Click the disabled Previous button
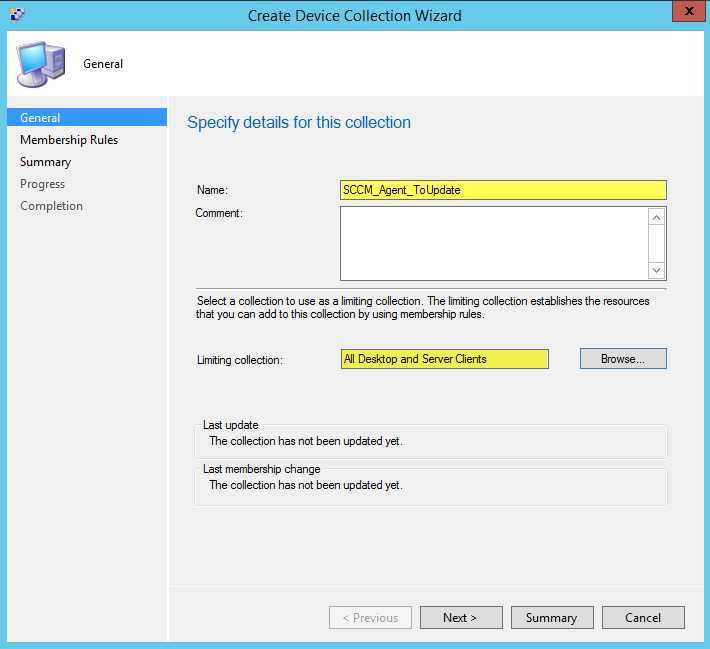Image resolution: width=710 pixels, height=649 pixels. [370, 618]
